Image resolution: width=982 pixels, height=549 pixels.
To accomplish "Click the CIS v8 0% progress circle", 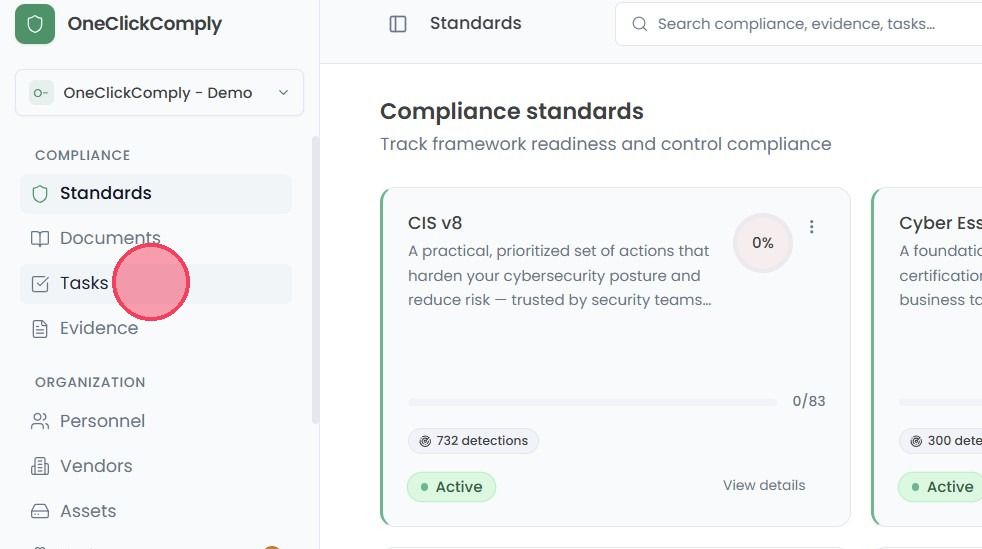I will point(763,243).
